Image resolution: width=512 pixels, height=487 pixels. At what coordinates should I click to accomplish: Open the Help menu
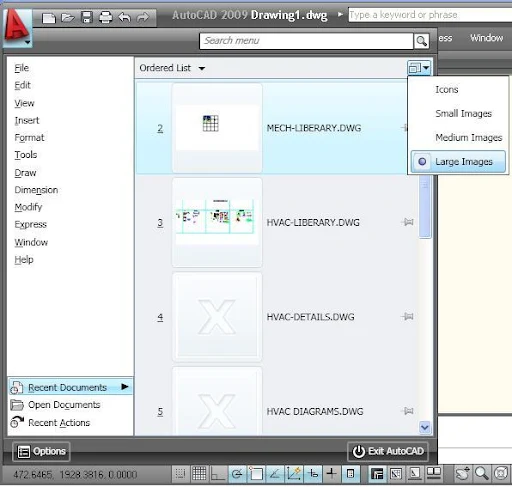coord(24,259)
